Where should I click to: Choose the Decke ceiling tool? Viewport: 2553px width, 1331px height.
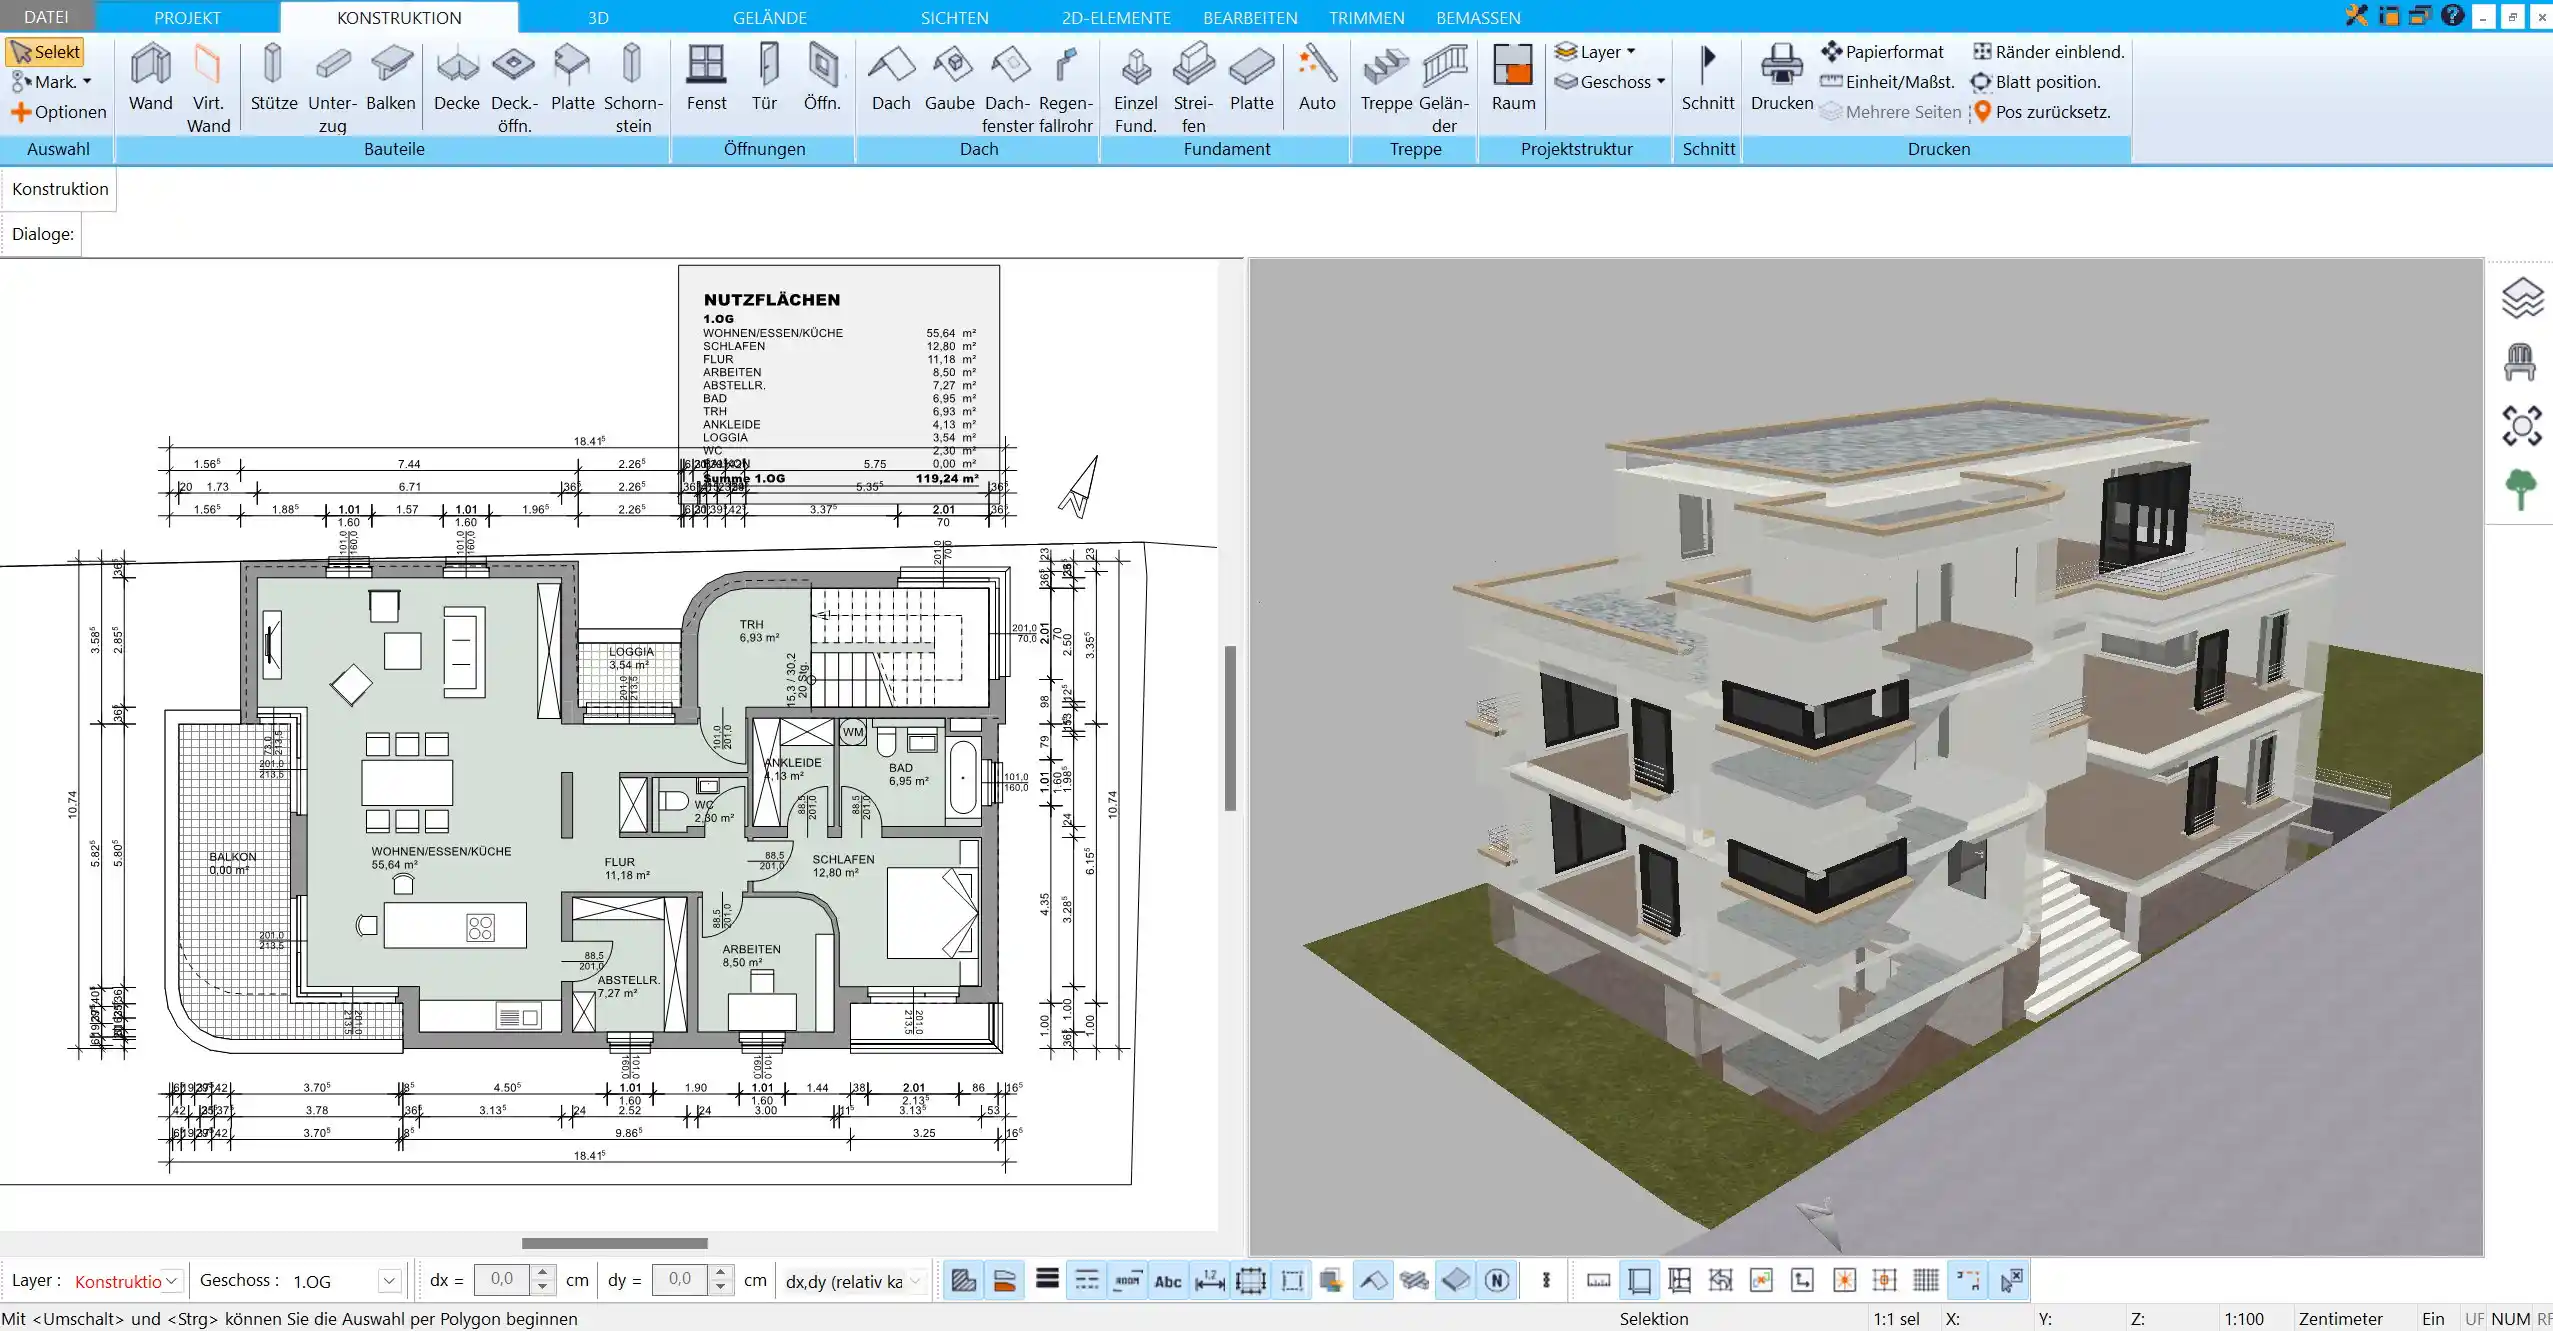[x=457, y=78]
